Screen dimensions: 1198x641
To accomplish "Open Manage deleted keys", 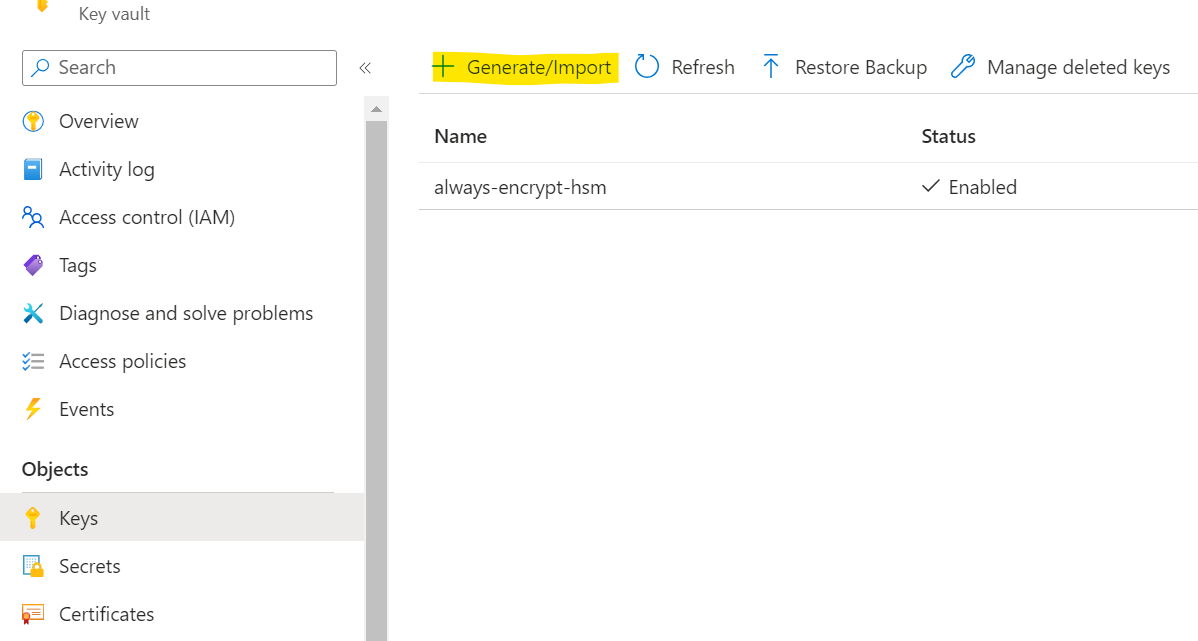I will click(1060, 68).
